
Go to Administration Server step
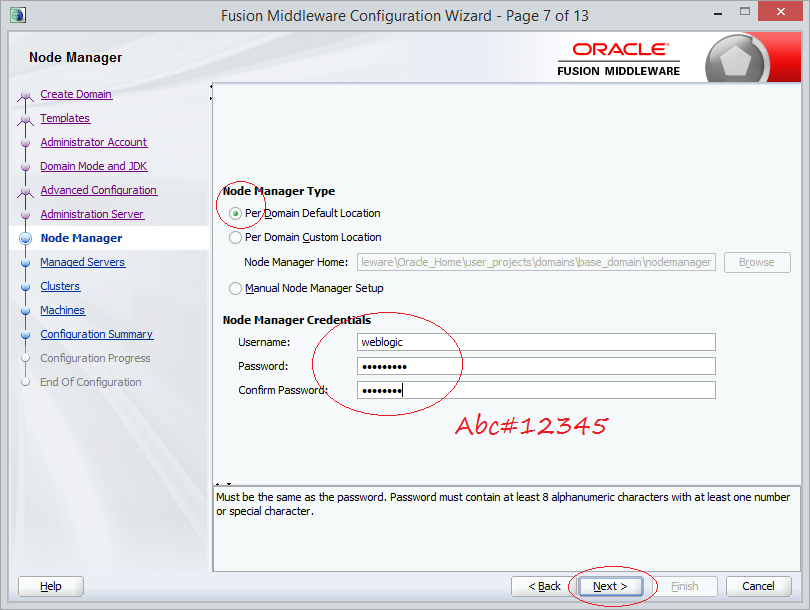click(x=92, y=214)
